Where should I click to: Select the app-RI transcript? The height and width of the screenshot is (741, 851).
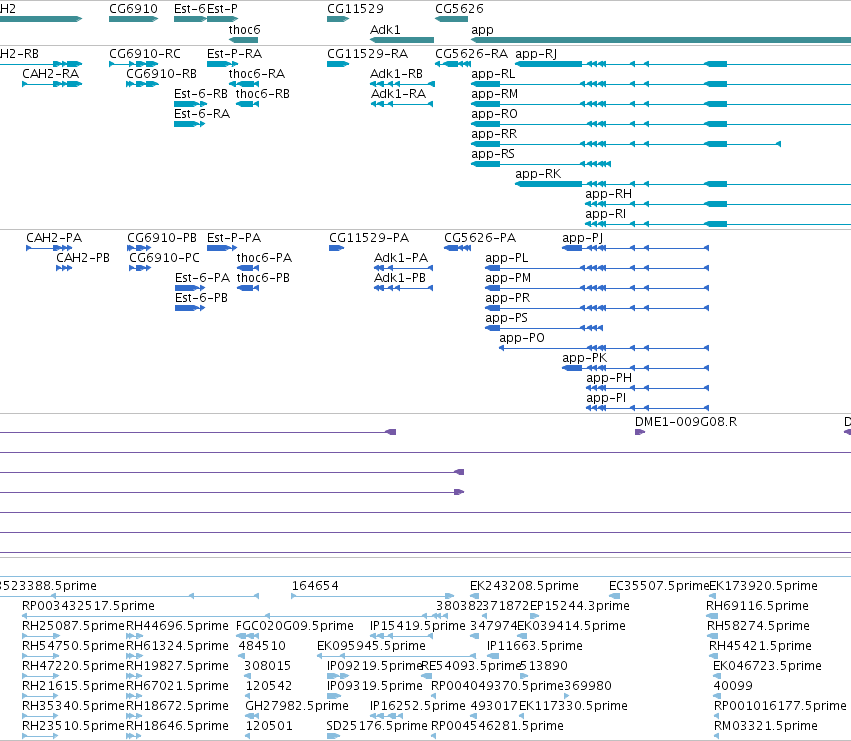pyautogui.click(x=606, y=214)
